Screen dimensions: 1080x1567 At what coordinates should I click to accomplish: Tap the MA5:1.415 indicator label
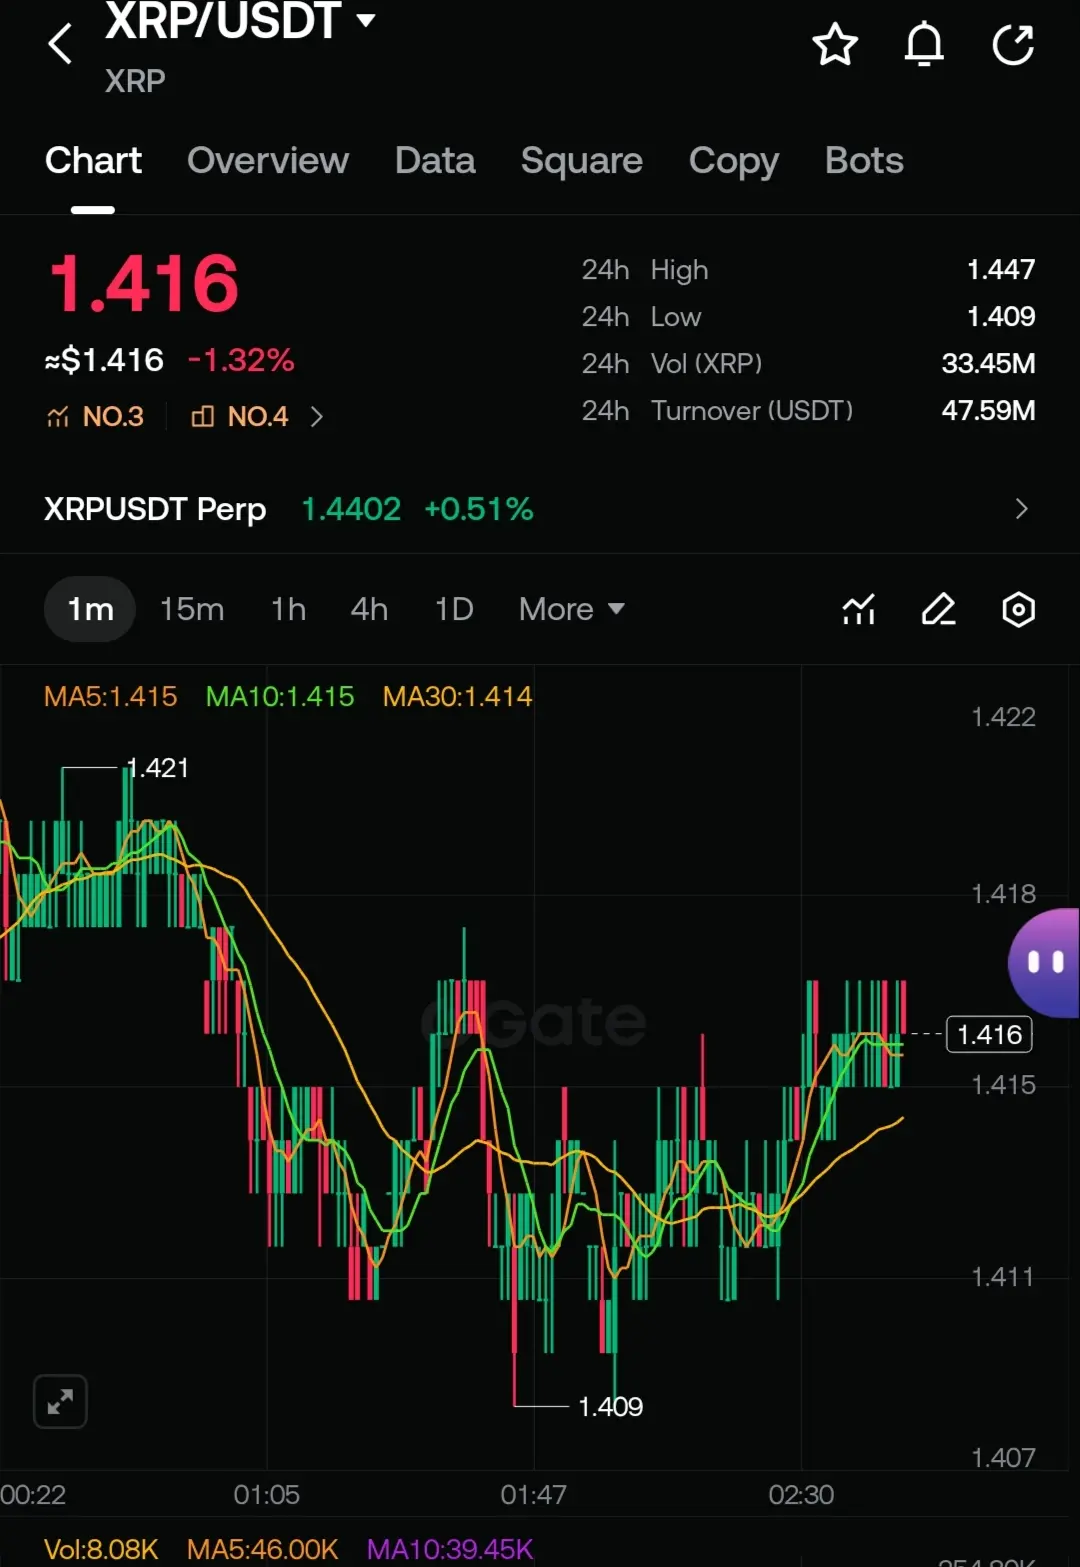pos(110,697)
